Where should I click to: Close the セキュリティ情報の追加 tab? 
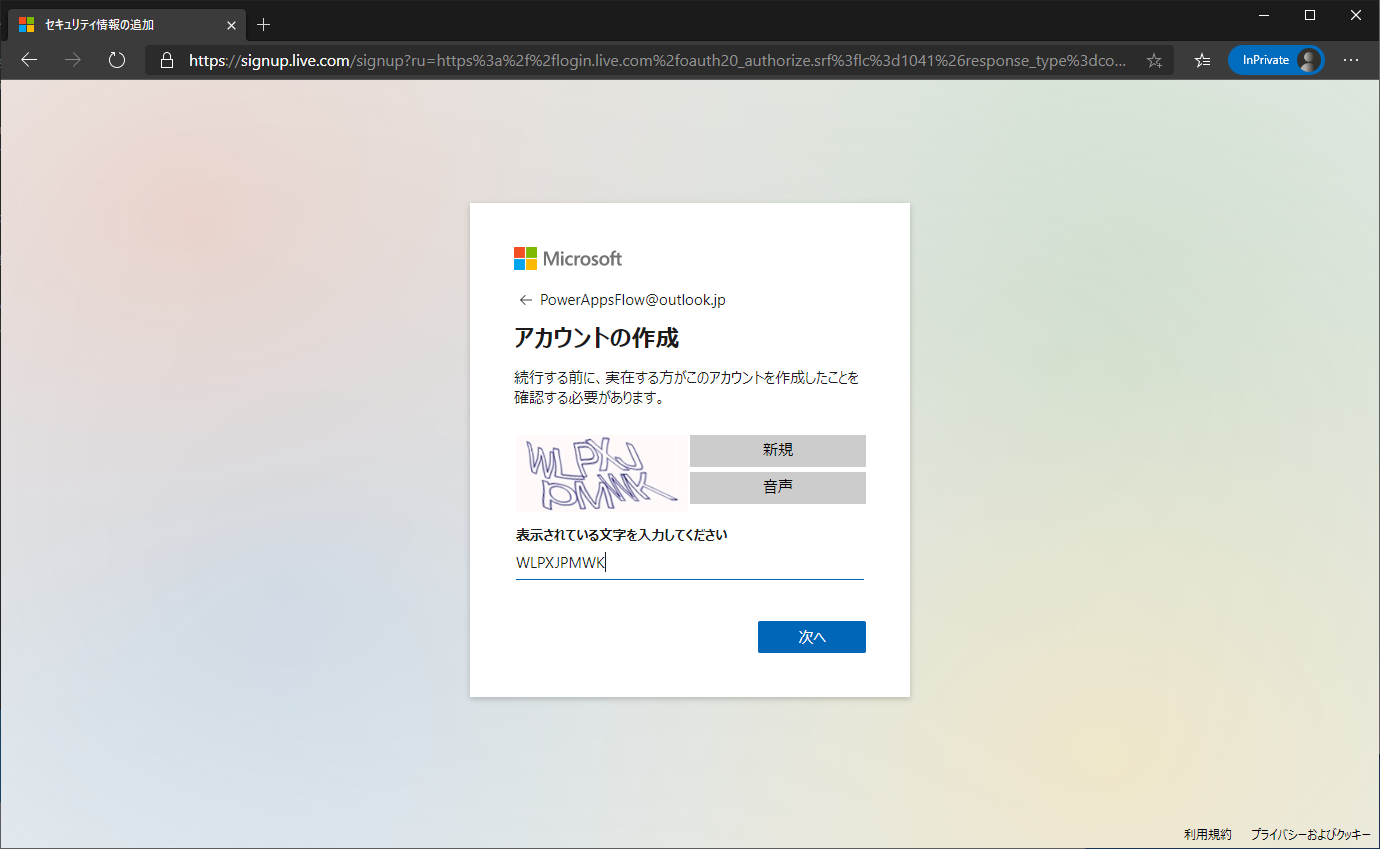pos(231,24)
